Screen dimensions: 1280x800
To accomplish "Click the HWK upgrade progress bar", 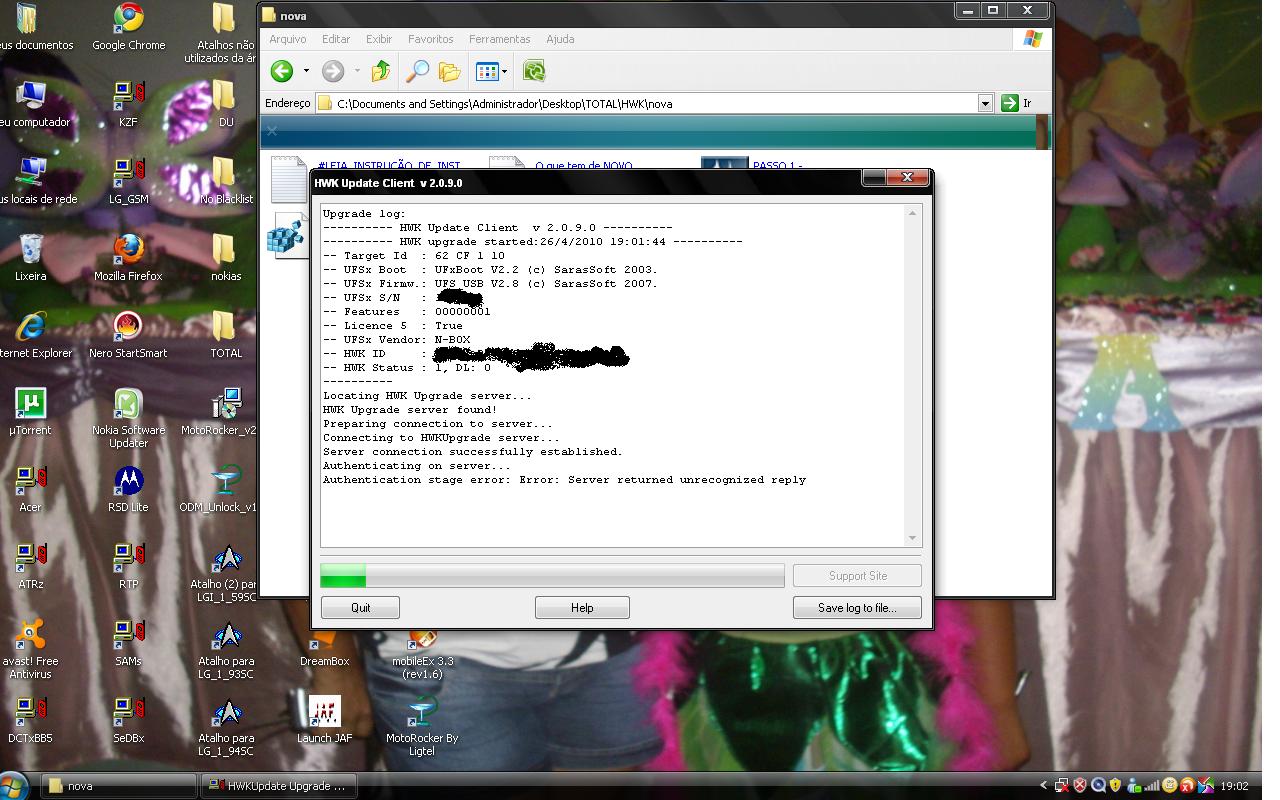I will [x=552, y=575].
